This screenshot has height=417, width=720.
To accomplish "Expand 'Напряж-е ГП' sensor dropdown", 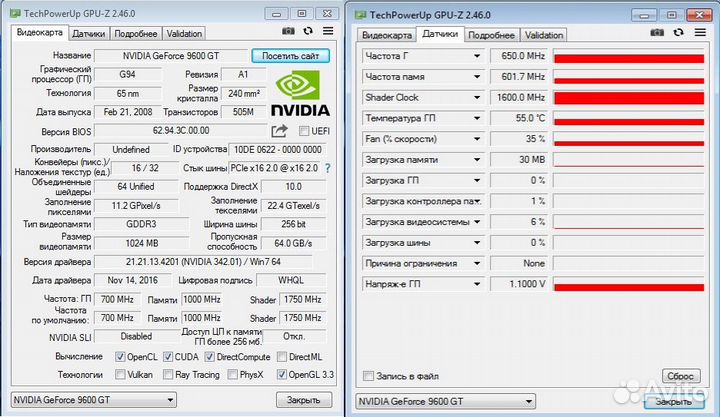I will click(x=477, y=284).
